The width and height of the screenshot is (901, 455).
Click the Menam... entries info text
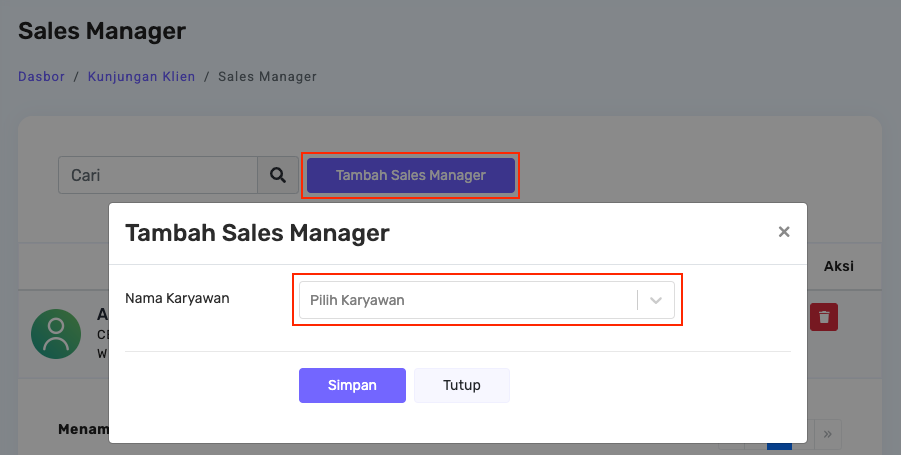click(x=83, y=429)
